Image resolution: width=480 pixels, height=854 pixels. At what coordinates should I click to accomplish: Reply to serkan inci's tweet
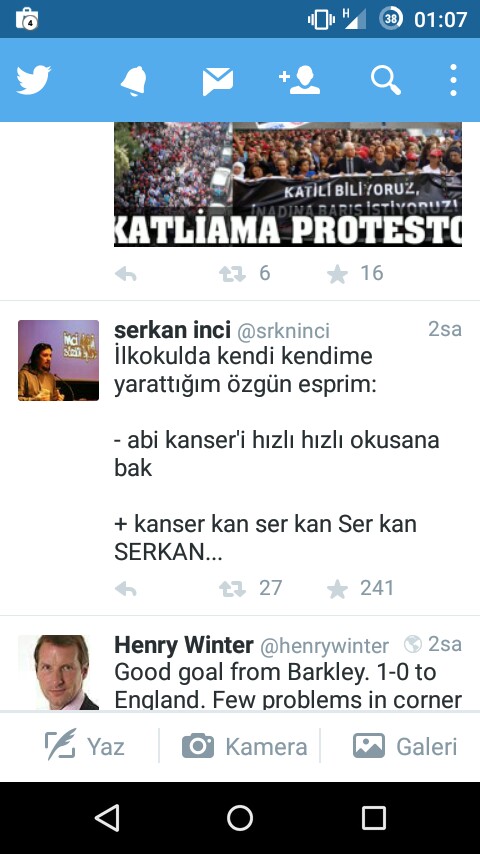click(126, 589)
